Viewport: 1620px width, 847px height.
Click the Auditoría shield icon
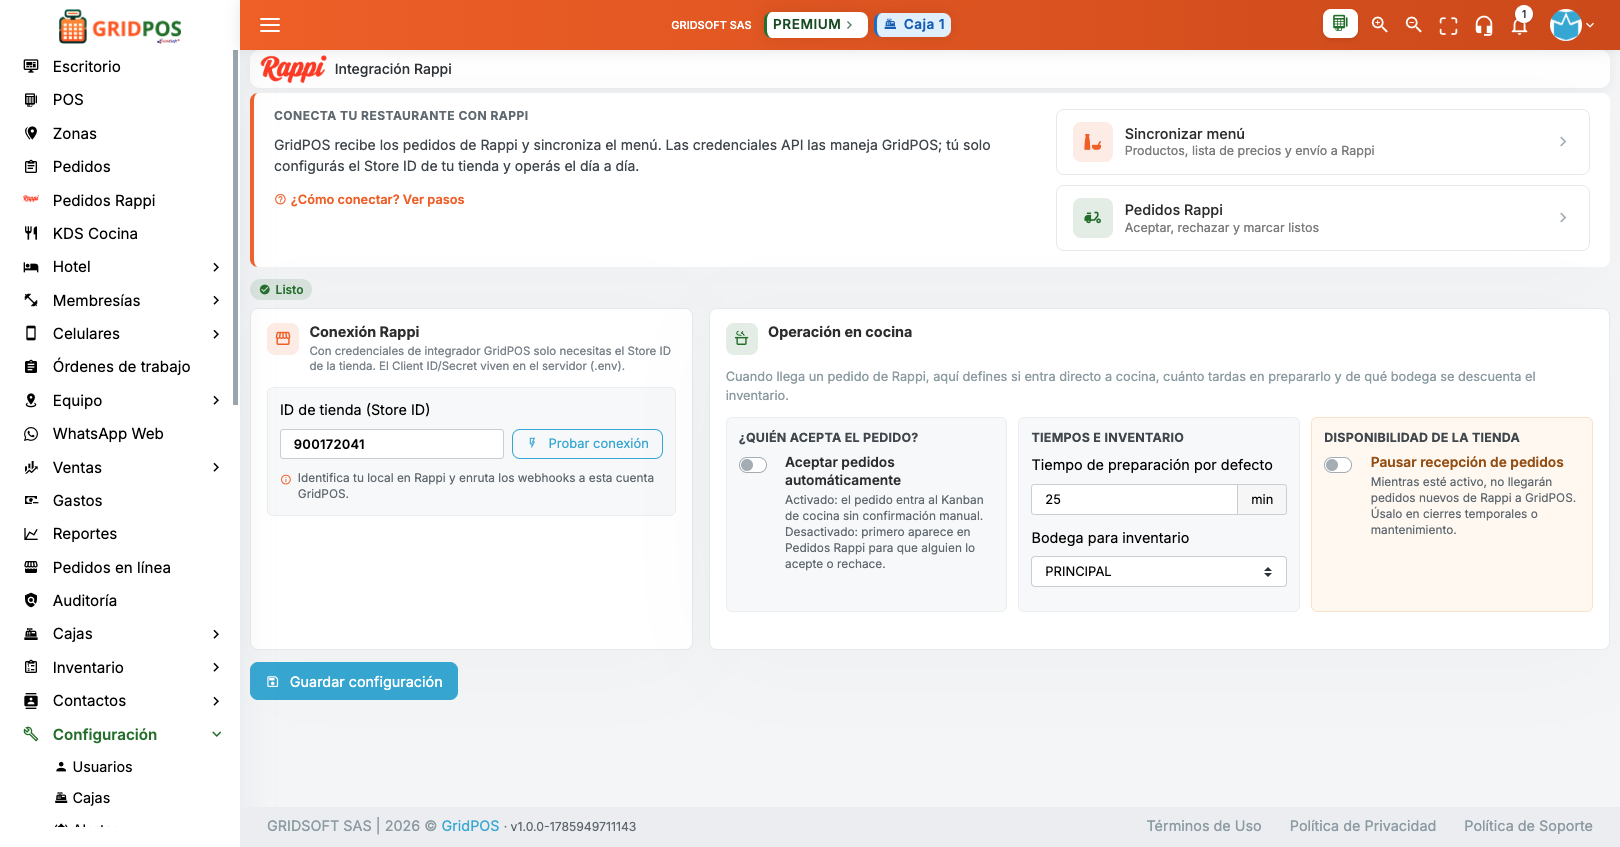31,600
